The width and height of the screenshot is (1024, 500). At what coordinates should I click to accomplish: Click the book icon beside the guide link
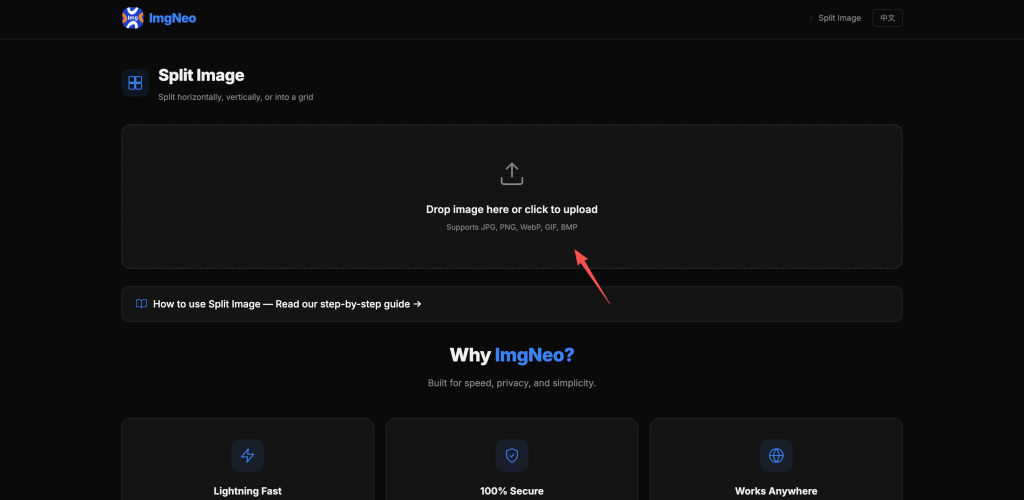click(141, 304)
